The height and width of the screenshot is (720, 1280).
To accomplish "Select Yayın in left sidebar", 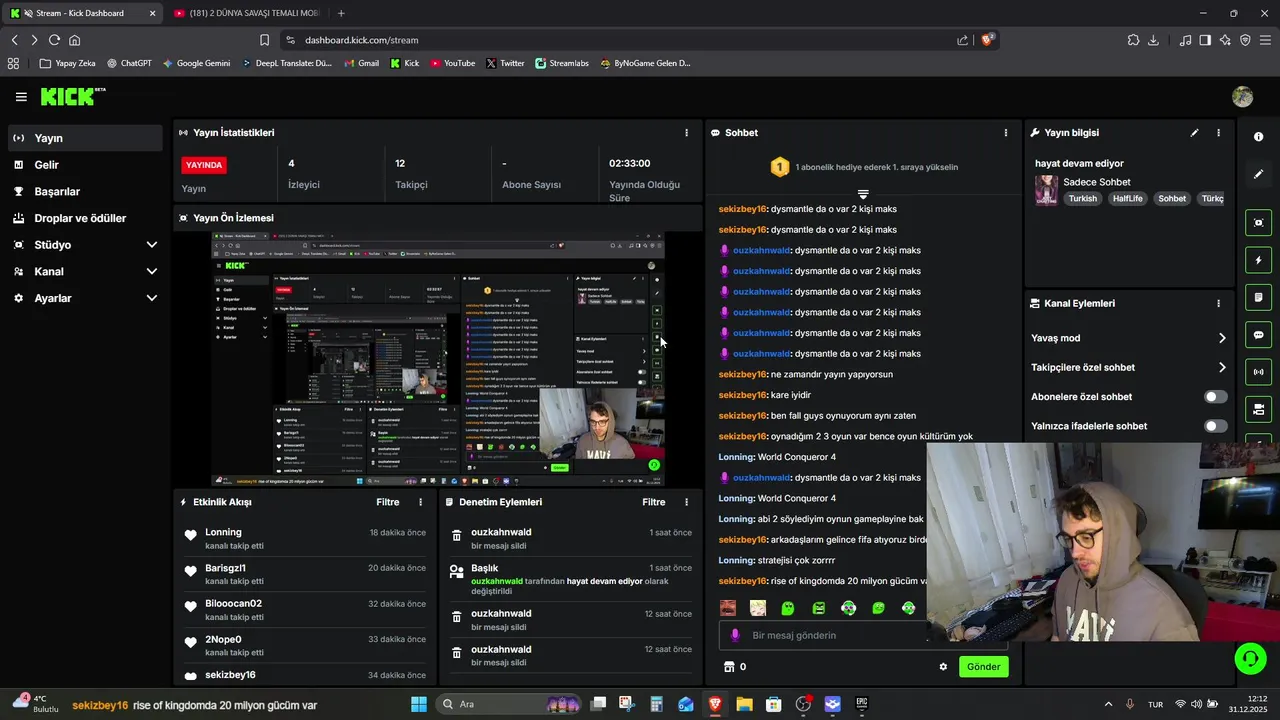I will point(85,138).
